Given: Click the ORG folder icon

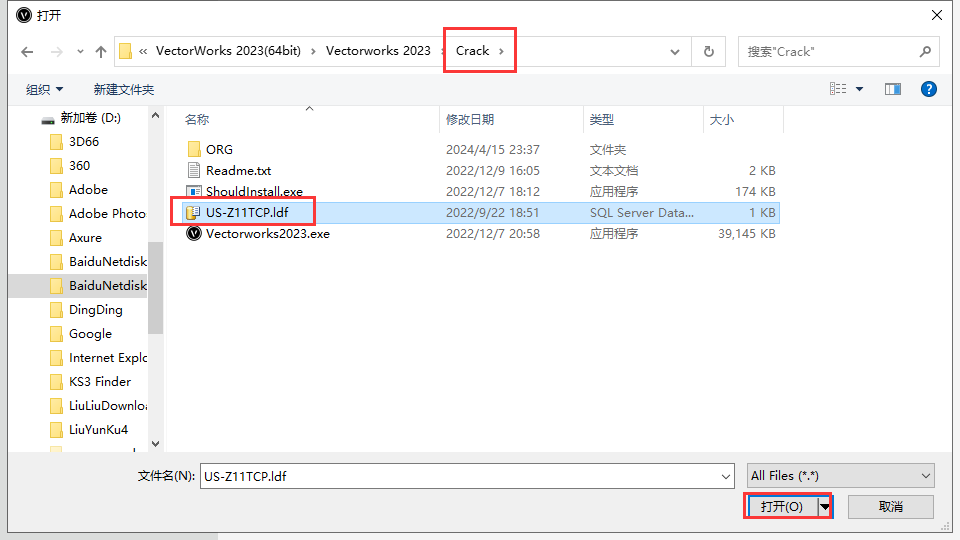Looking at the screenshot, I should pos(194,149).
